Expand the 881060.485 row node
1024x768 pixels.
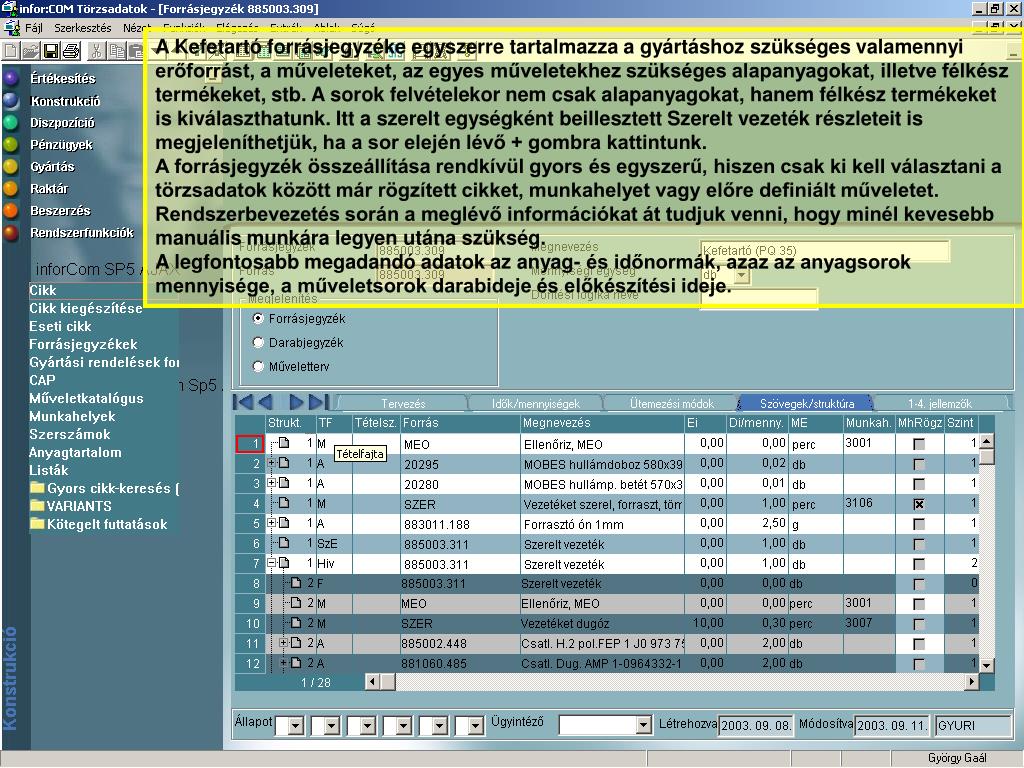point(283,663)
